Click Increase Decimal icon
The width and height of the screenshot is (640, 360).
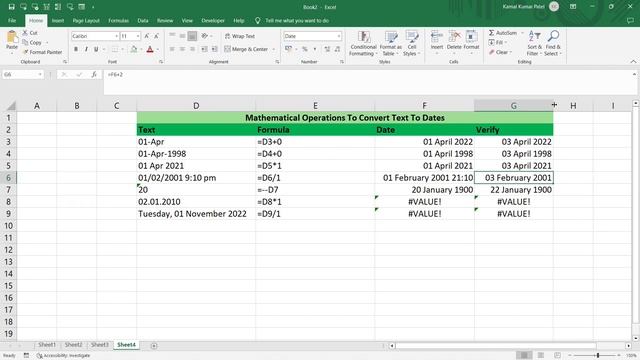coord(327,49)
